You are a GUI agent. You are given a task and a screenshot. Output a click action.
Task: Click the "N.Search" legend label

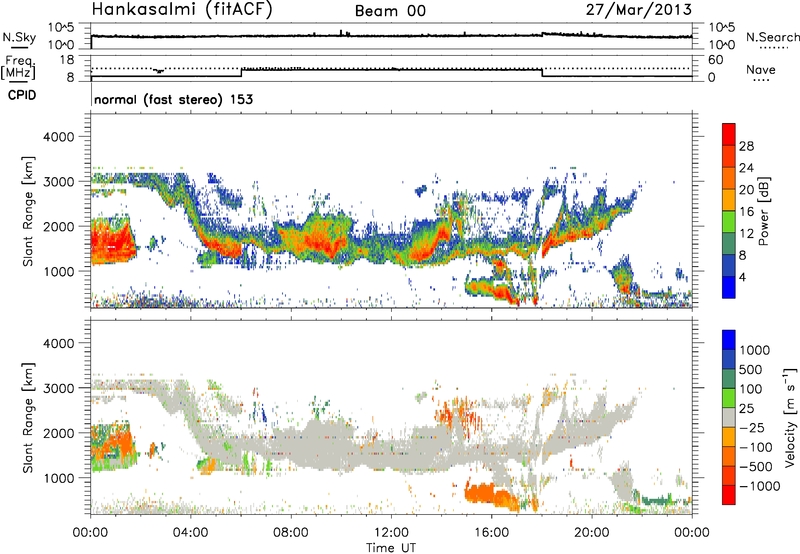772,37
